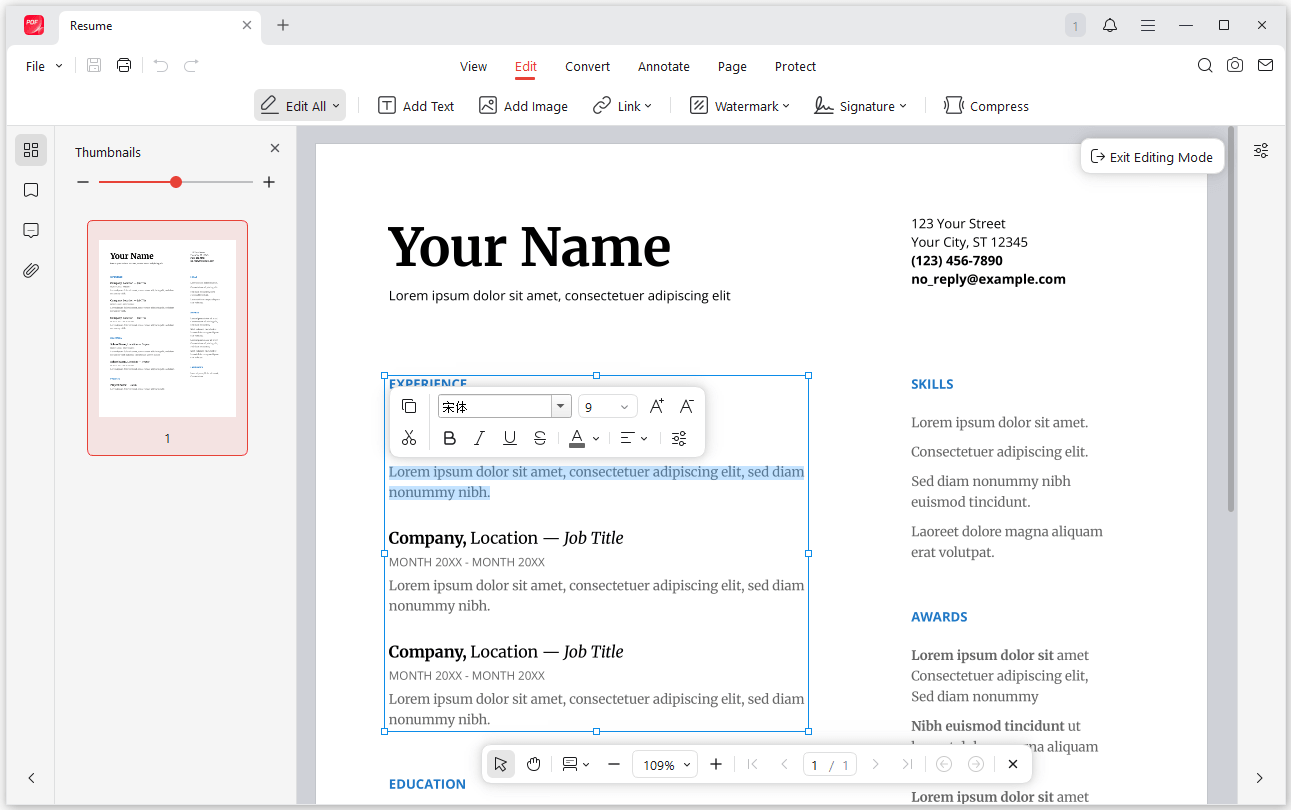
Task: Open text properties icon in floating toolbar
Action: click(x=679, y=438)
